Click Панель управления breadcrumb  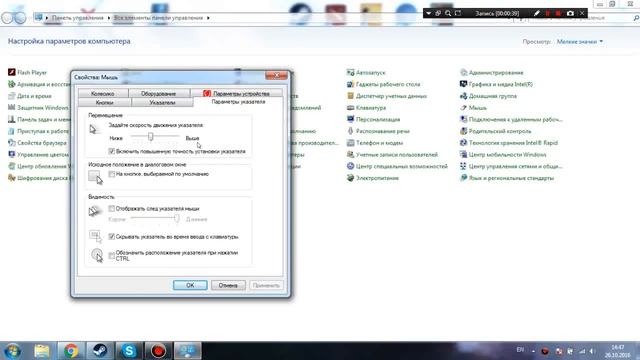77,18
